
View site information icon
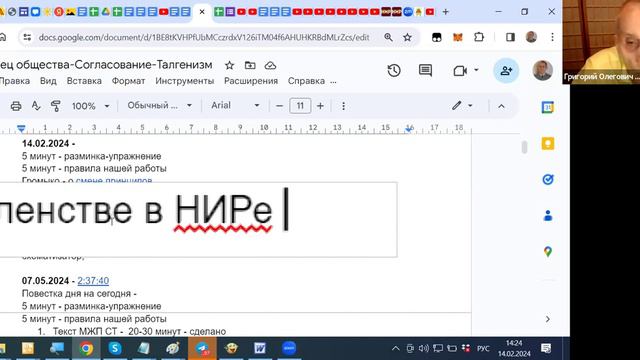tap(27, 37)
